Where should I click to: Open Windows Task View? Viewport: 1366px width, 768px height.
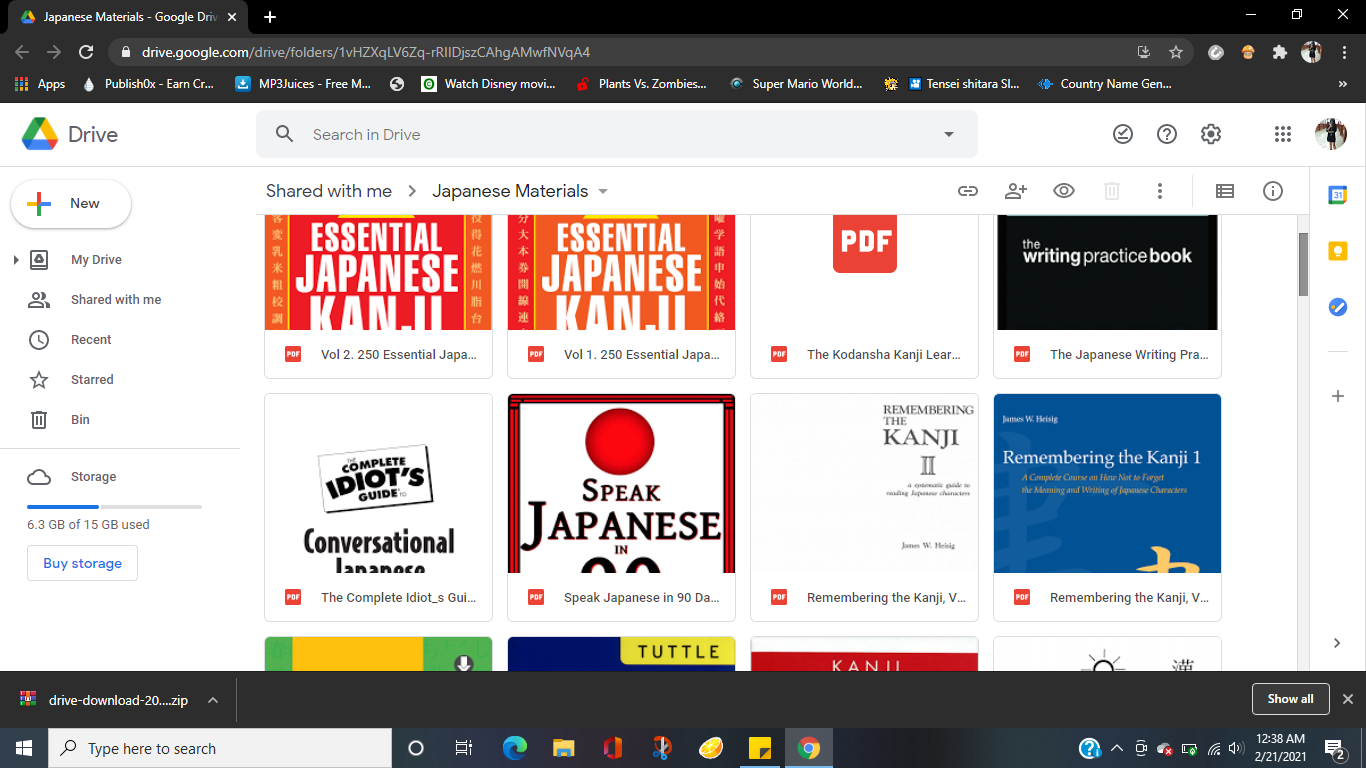click(x=464, y=748)
